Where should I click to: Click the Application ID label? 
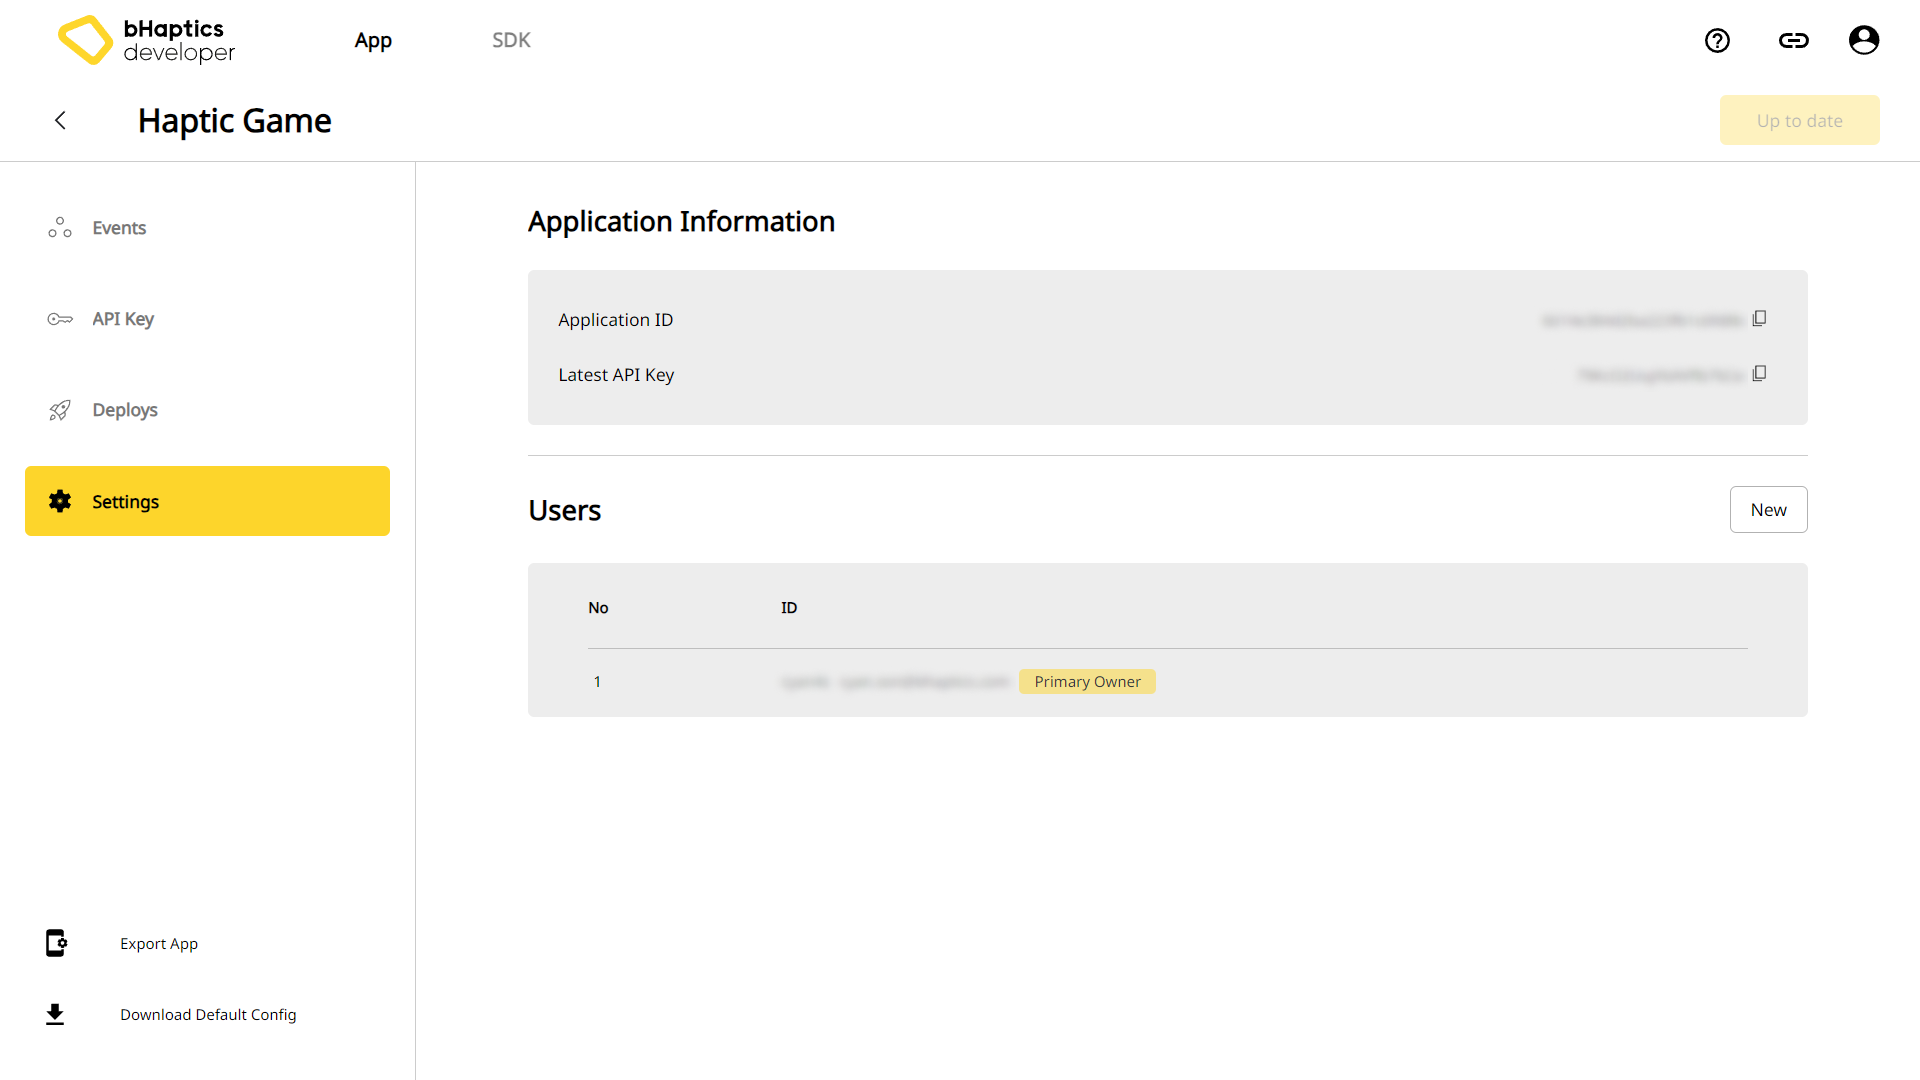(616, 320)
